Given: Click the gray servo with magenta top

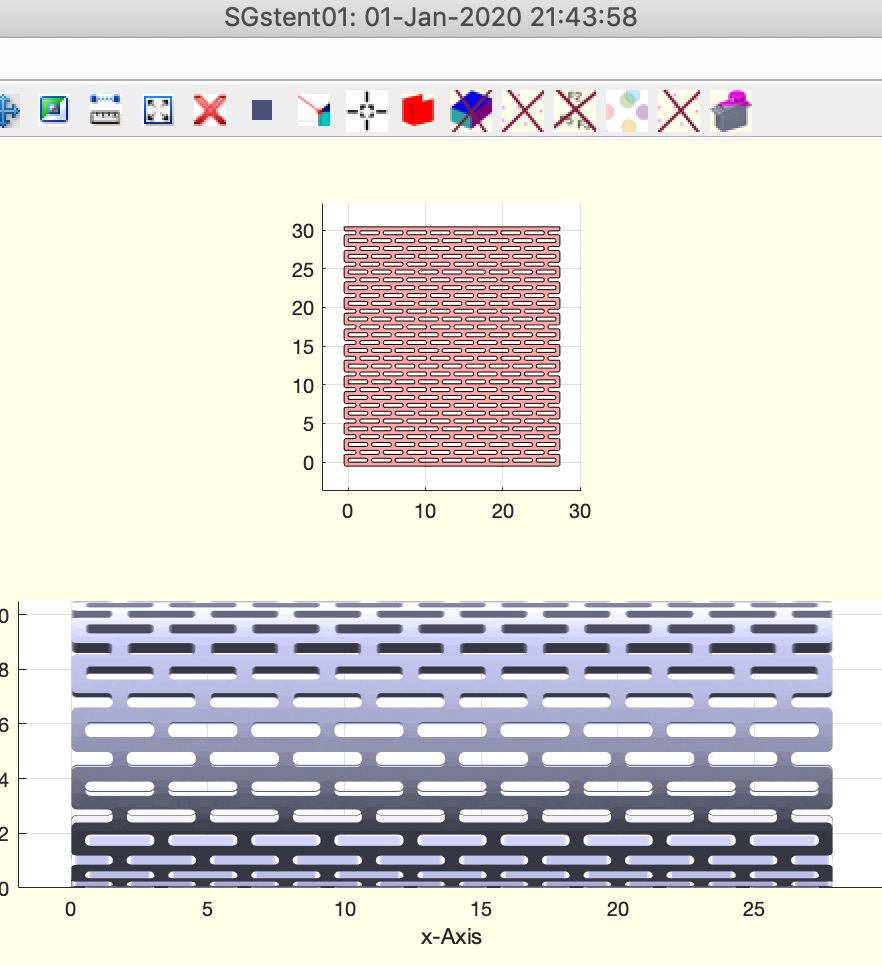Looking at the screenshot, I should tap(731, 110).
